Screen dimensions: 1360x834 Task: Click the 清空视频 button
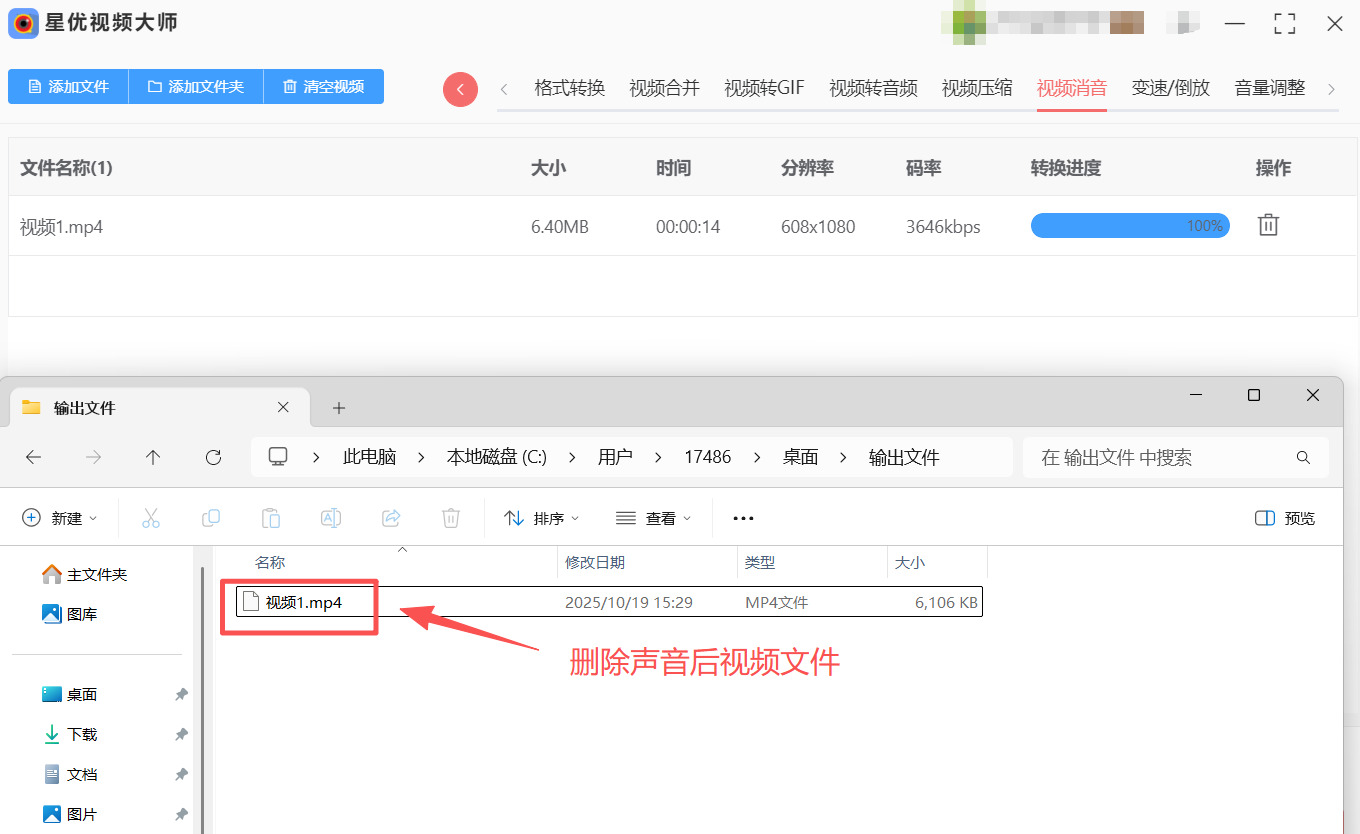323,87
